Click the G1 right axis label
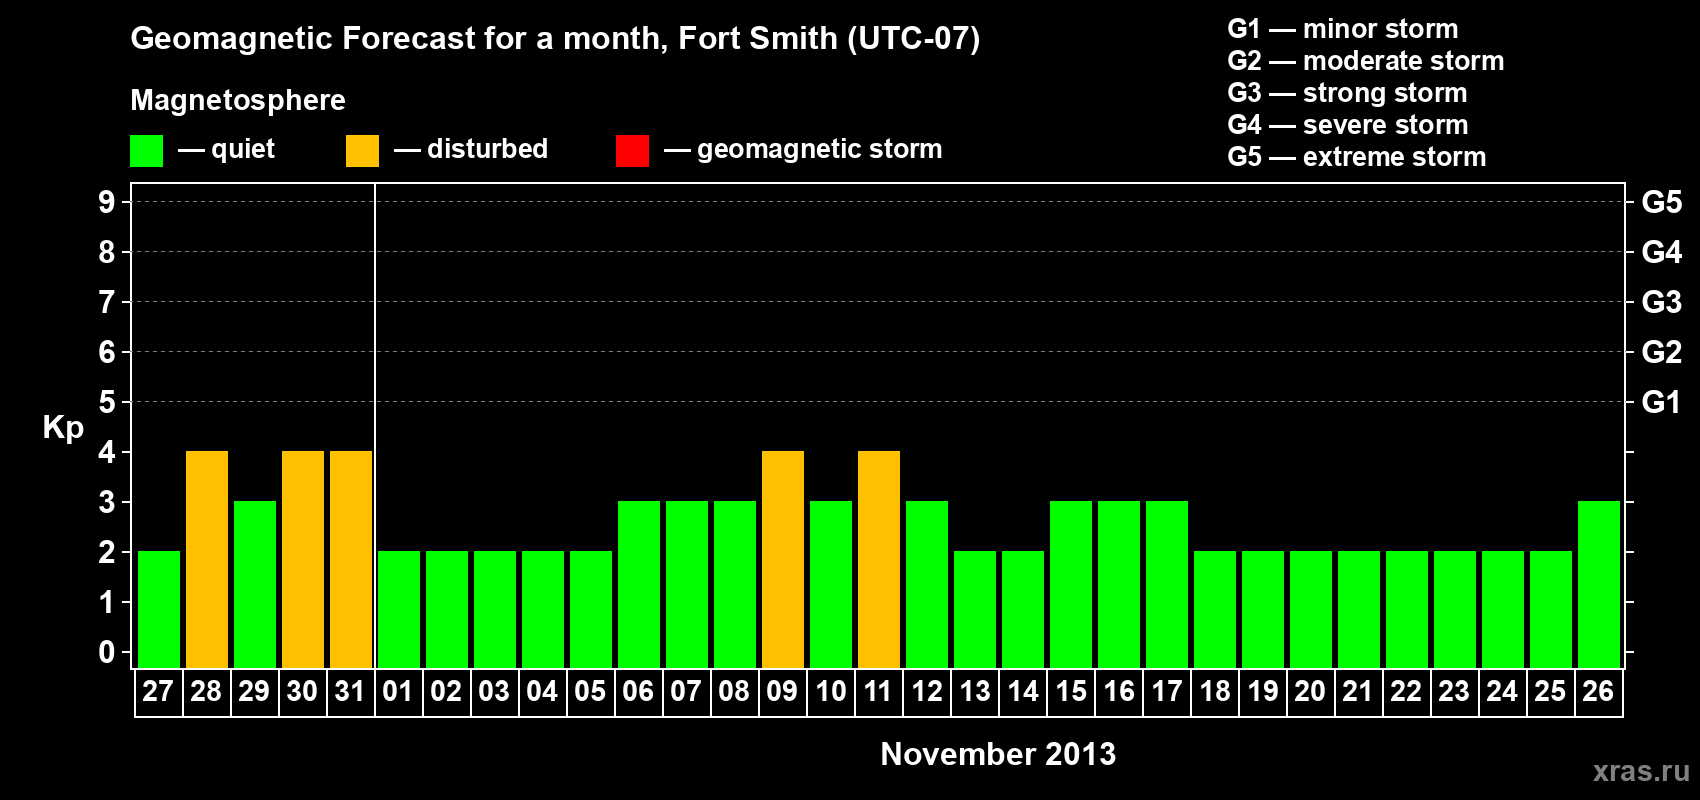 click(x=1661, y=402)
